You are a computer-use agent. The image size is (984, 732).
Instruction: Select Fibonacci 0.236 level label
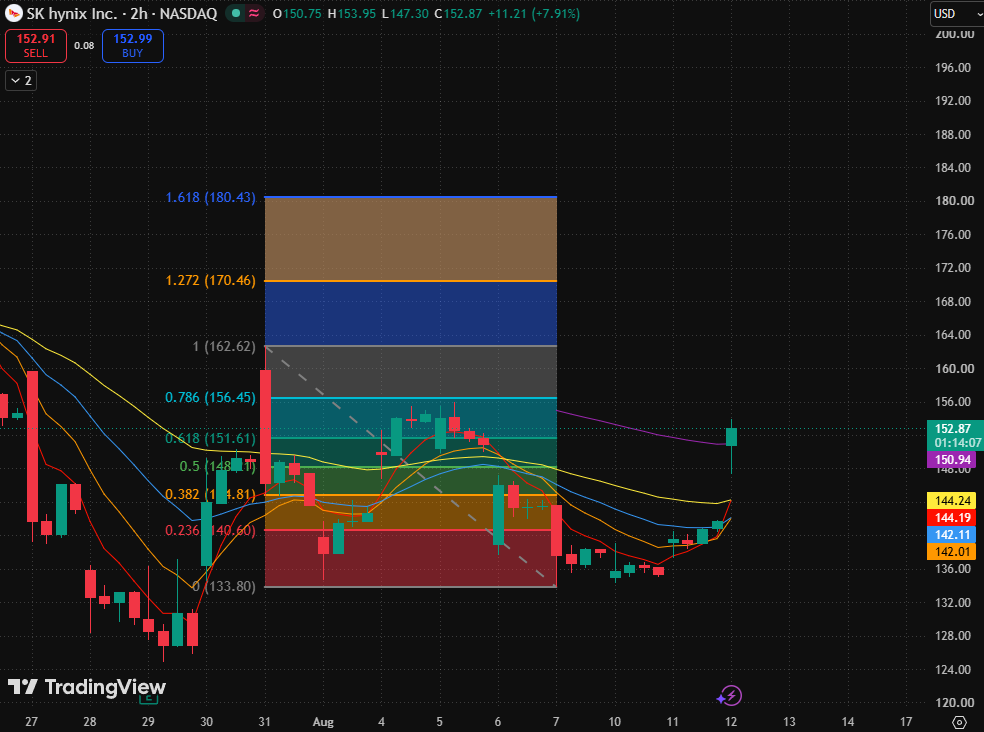pos(210,530)
